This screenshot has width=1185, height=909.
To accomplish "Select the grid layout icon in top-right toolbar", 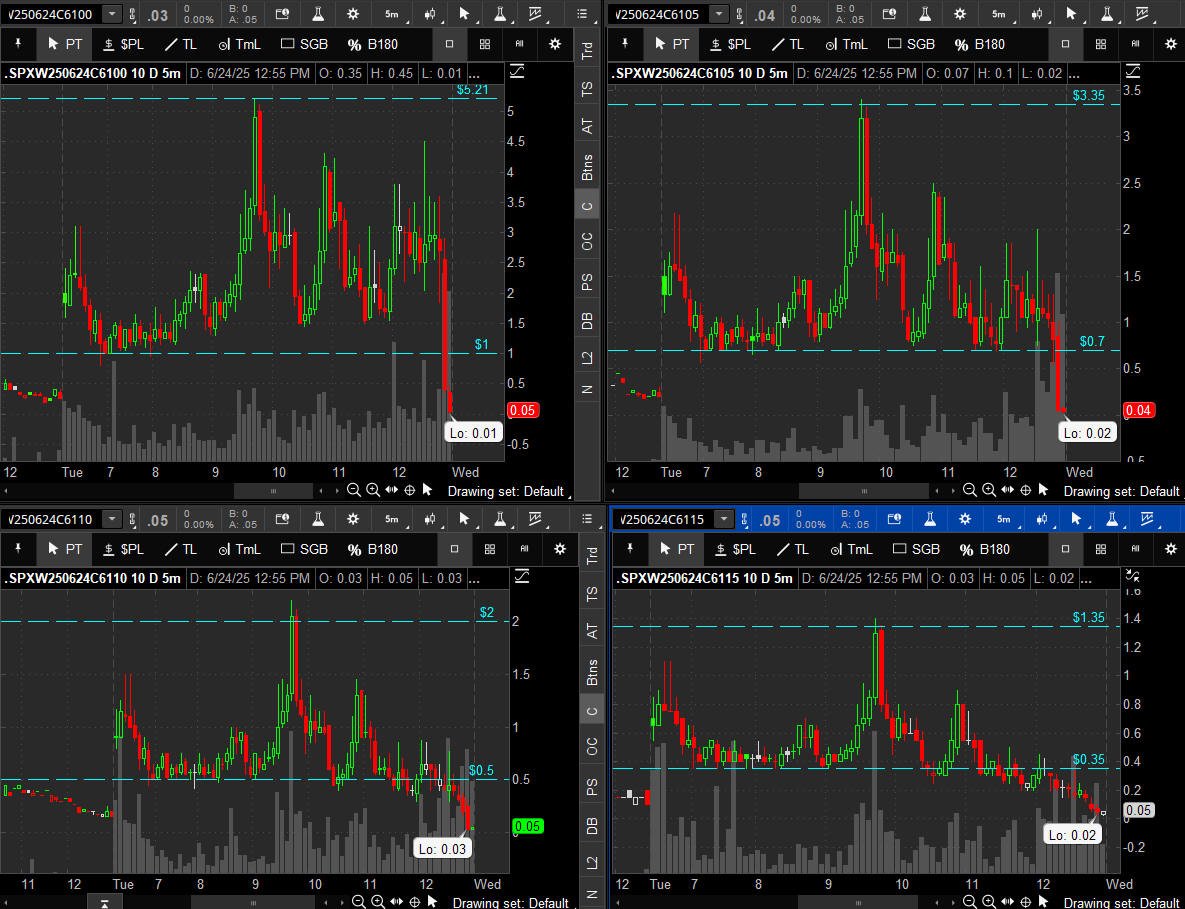I will coord(1100,44).
